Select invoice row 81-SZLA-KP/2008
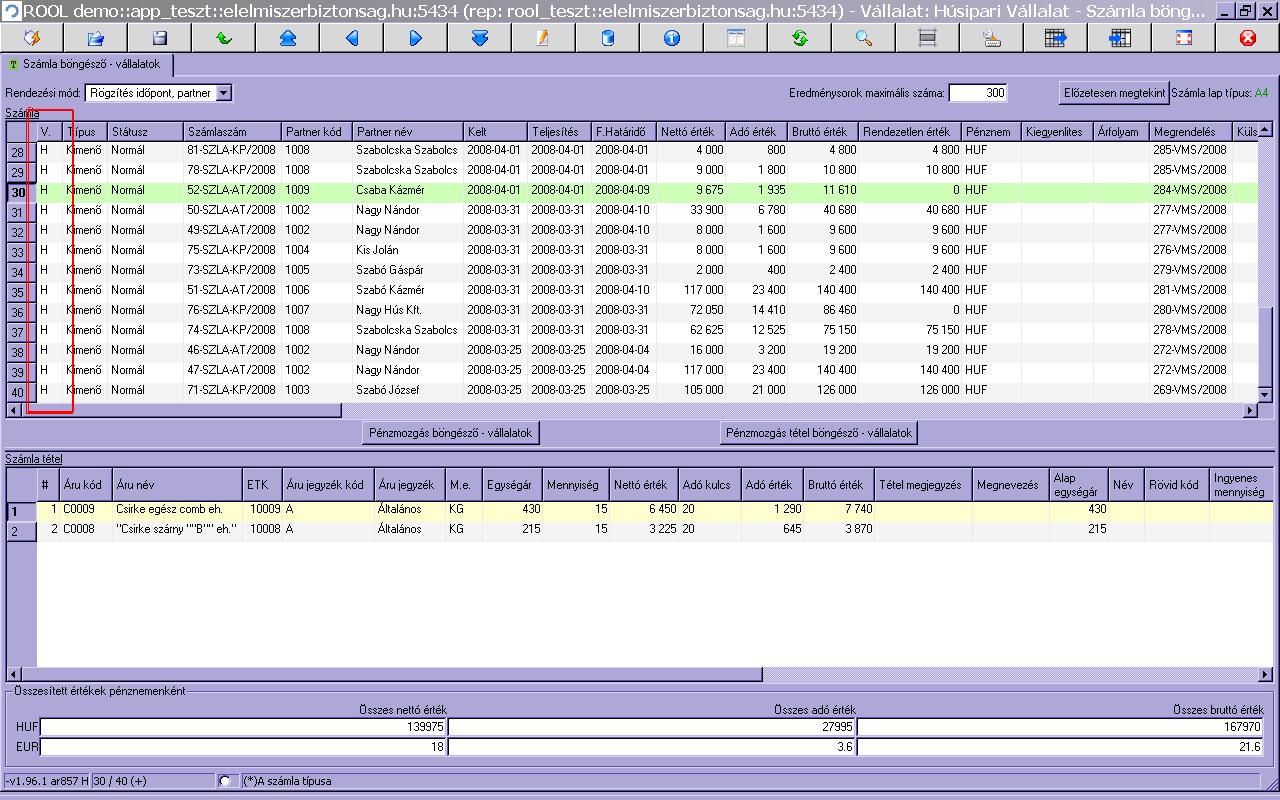The image size is (1280, 800). (230, 150)
